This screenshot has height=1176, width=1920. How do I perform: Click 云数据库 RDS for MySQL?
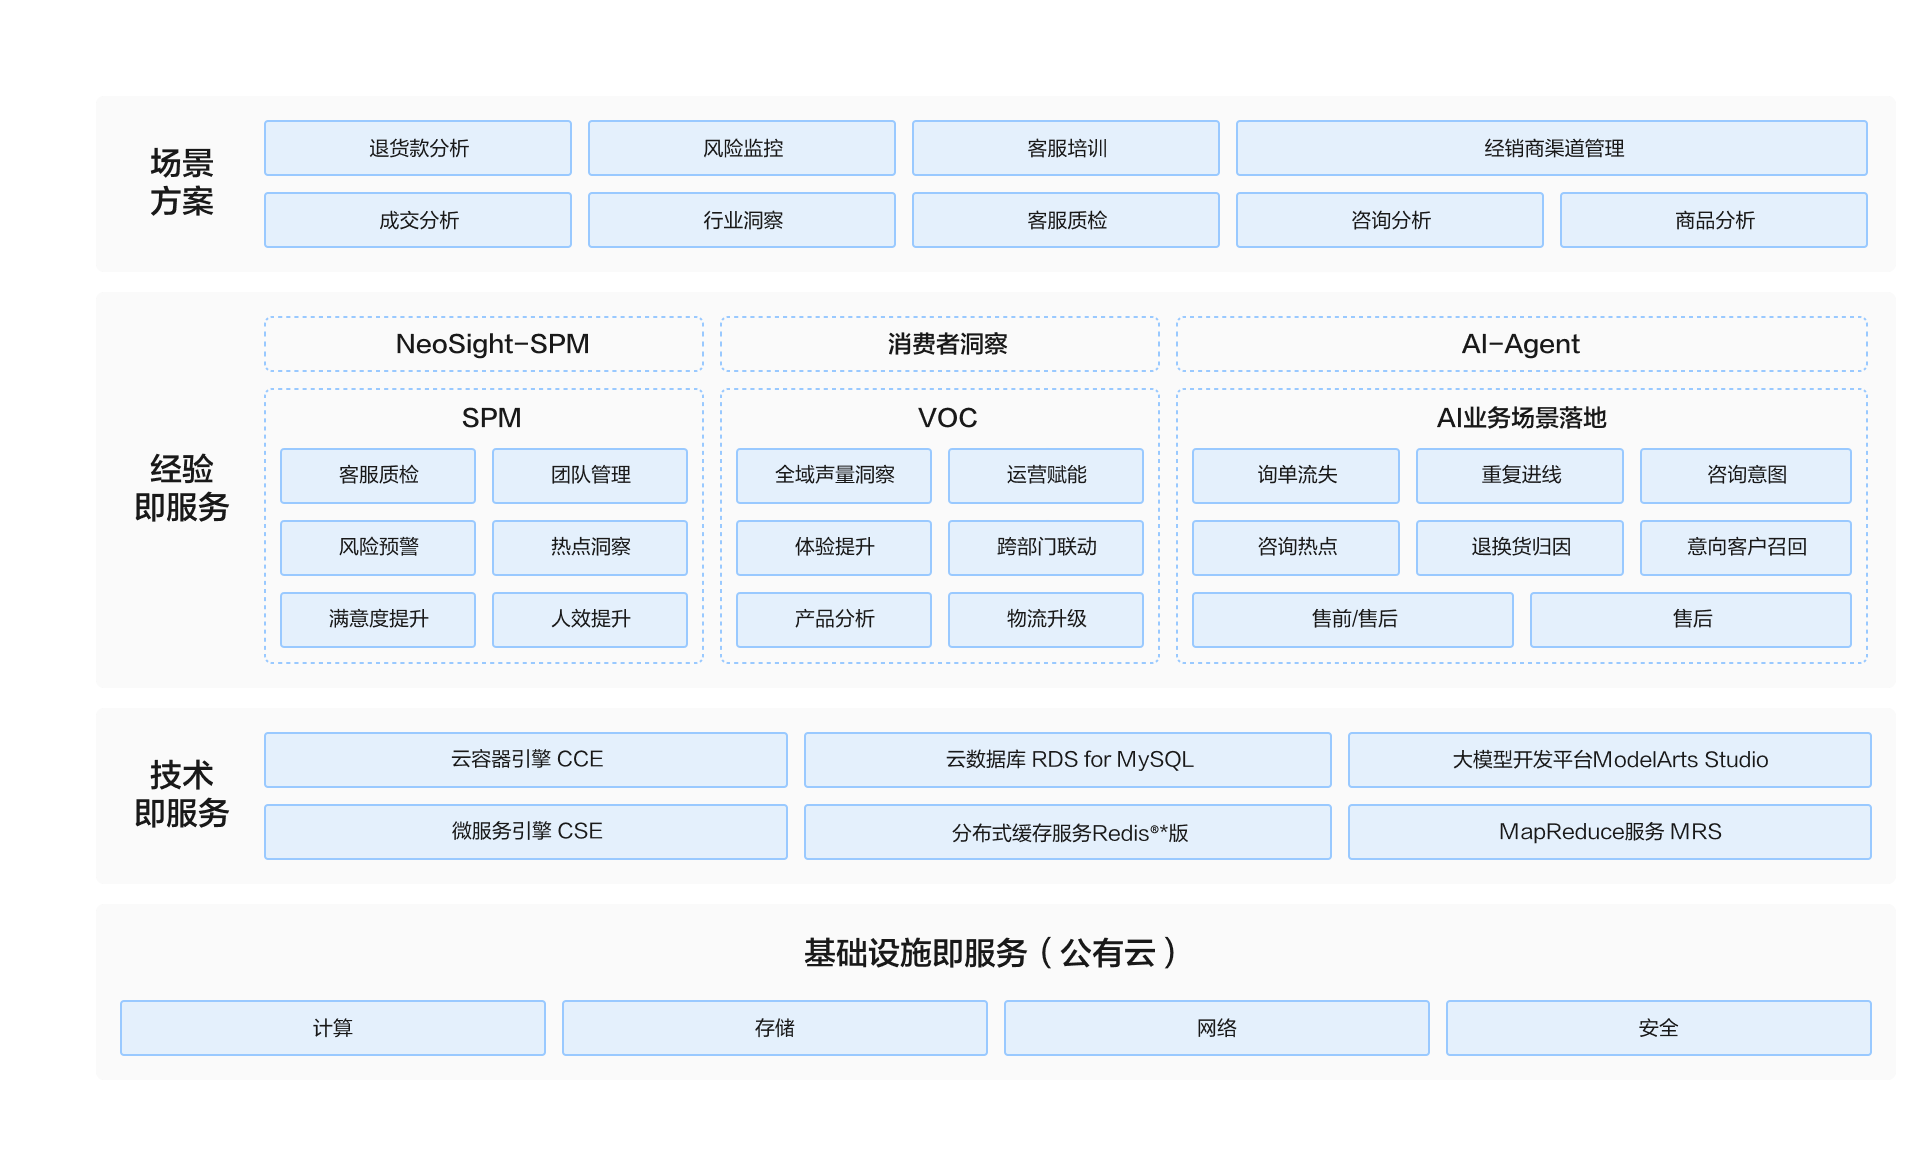(1068, 760)
